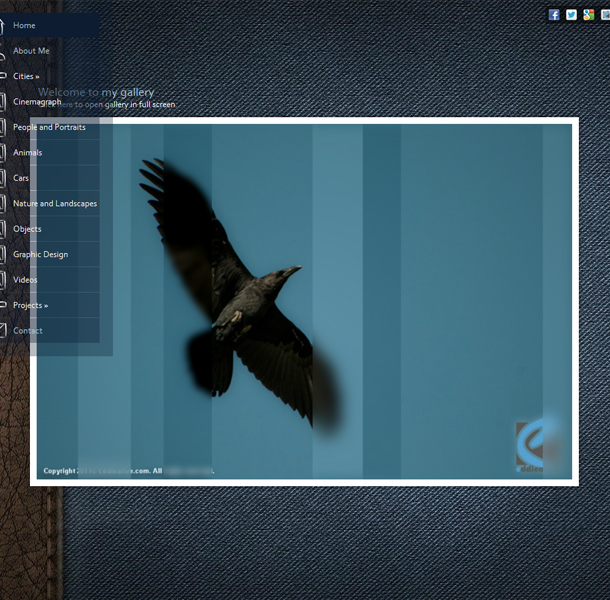This screenshot has width=610, height=600.
Task: Go to the Home menu item
Action: [x=49, y=25]
